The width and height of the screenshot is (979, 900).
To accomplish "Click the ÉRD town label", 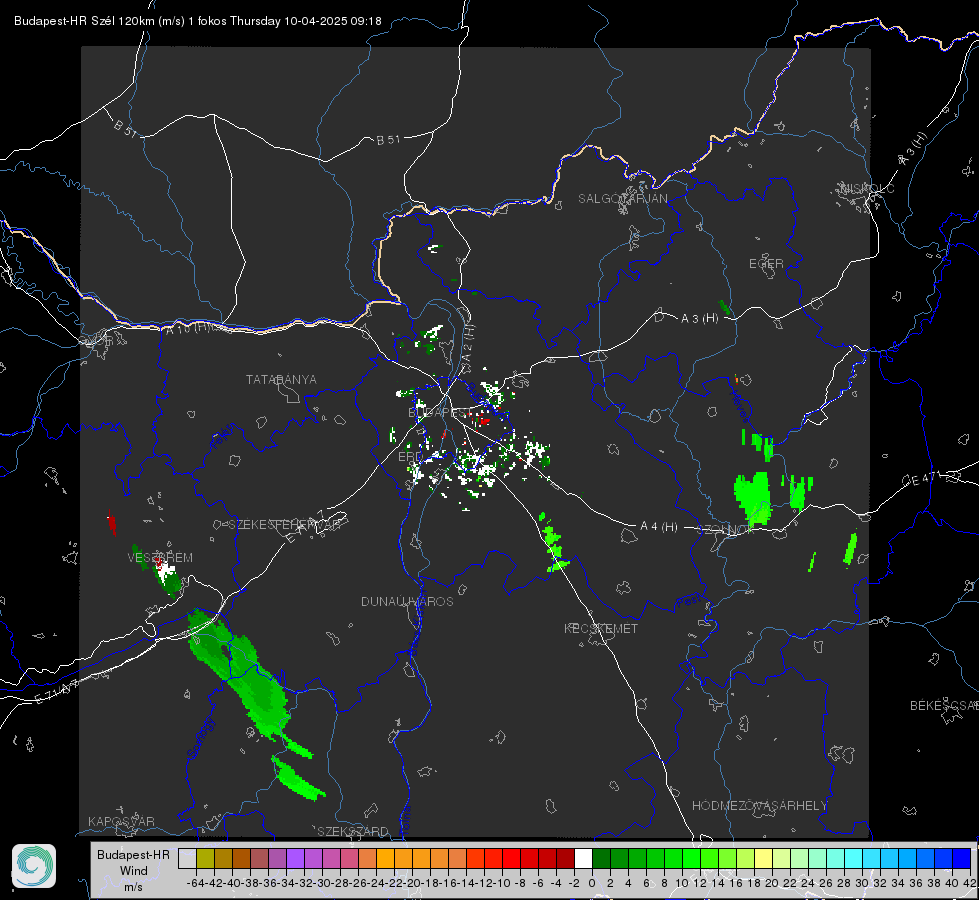I will [x=410, y=457].
